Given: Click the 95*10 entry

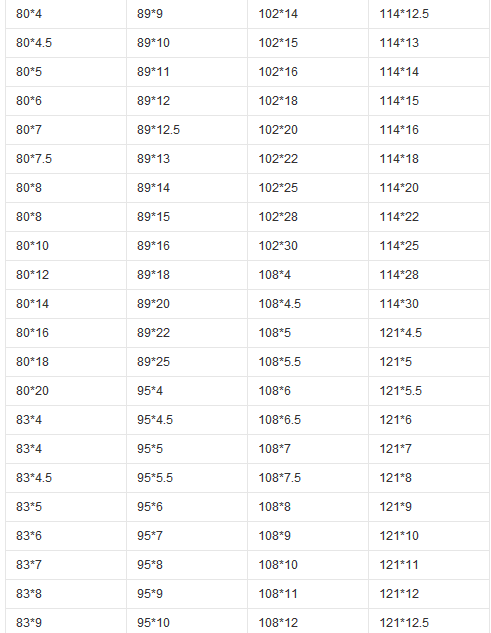Looking at the screenshot, I should 187,621.
